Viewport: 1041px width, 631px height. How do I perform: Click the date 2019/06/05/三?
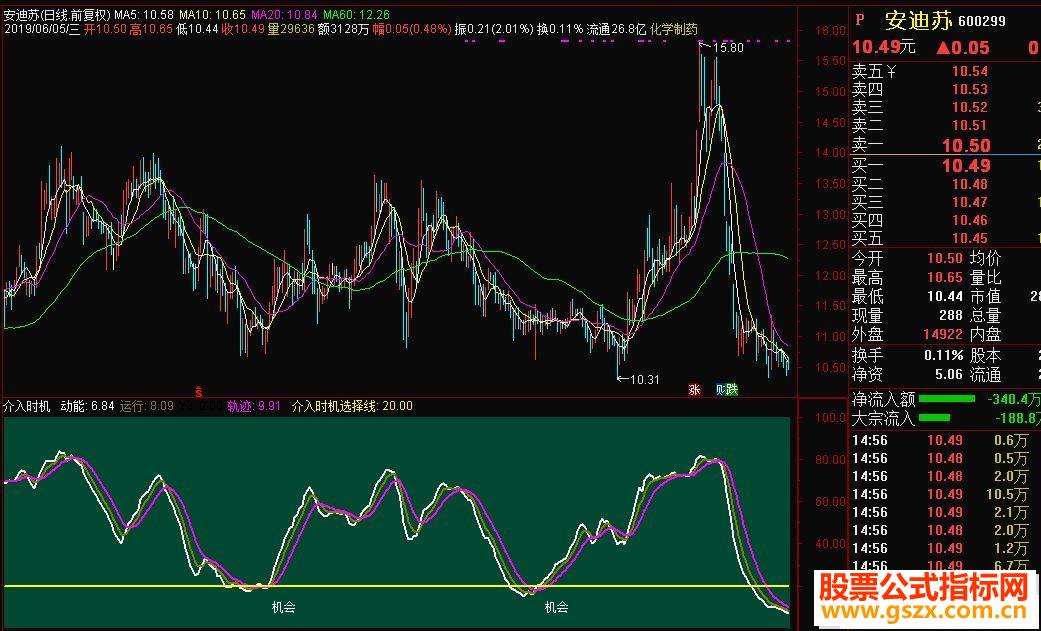(x=42, y=29)
